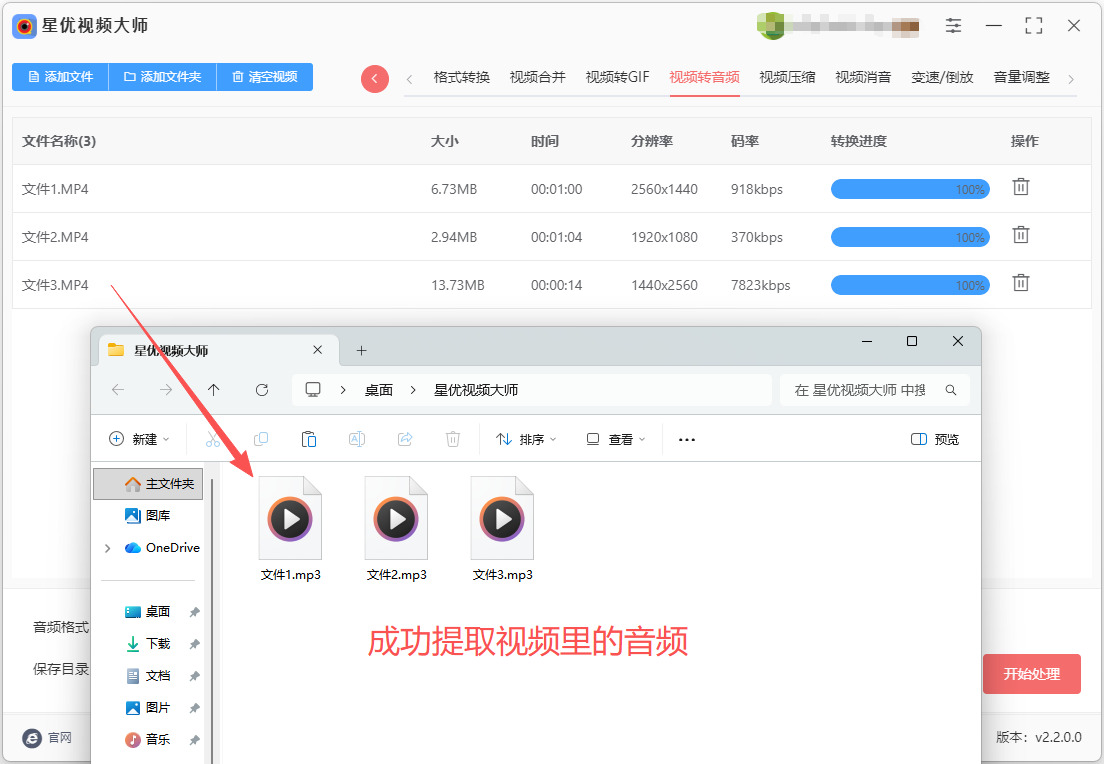Switch to the 视频消音 tab
1104x764 pixels.
click(863, 77)
